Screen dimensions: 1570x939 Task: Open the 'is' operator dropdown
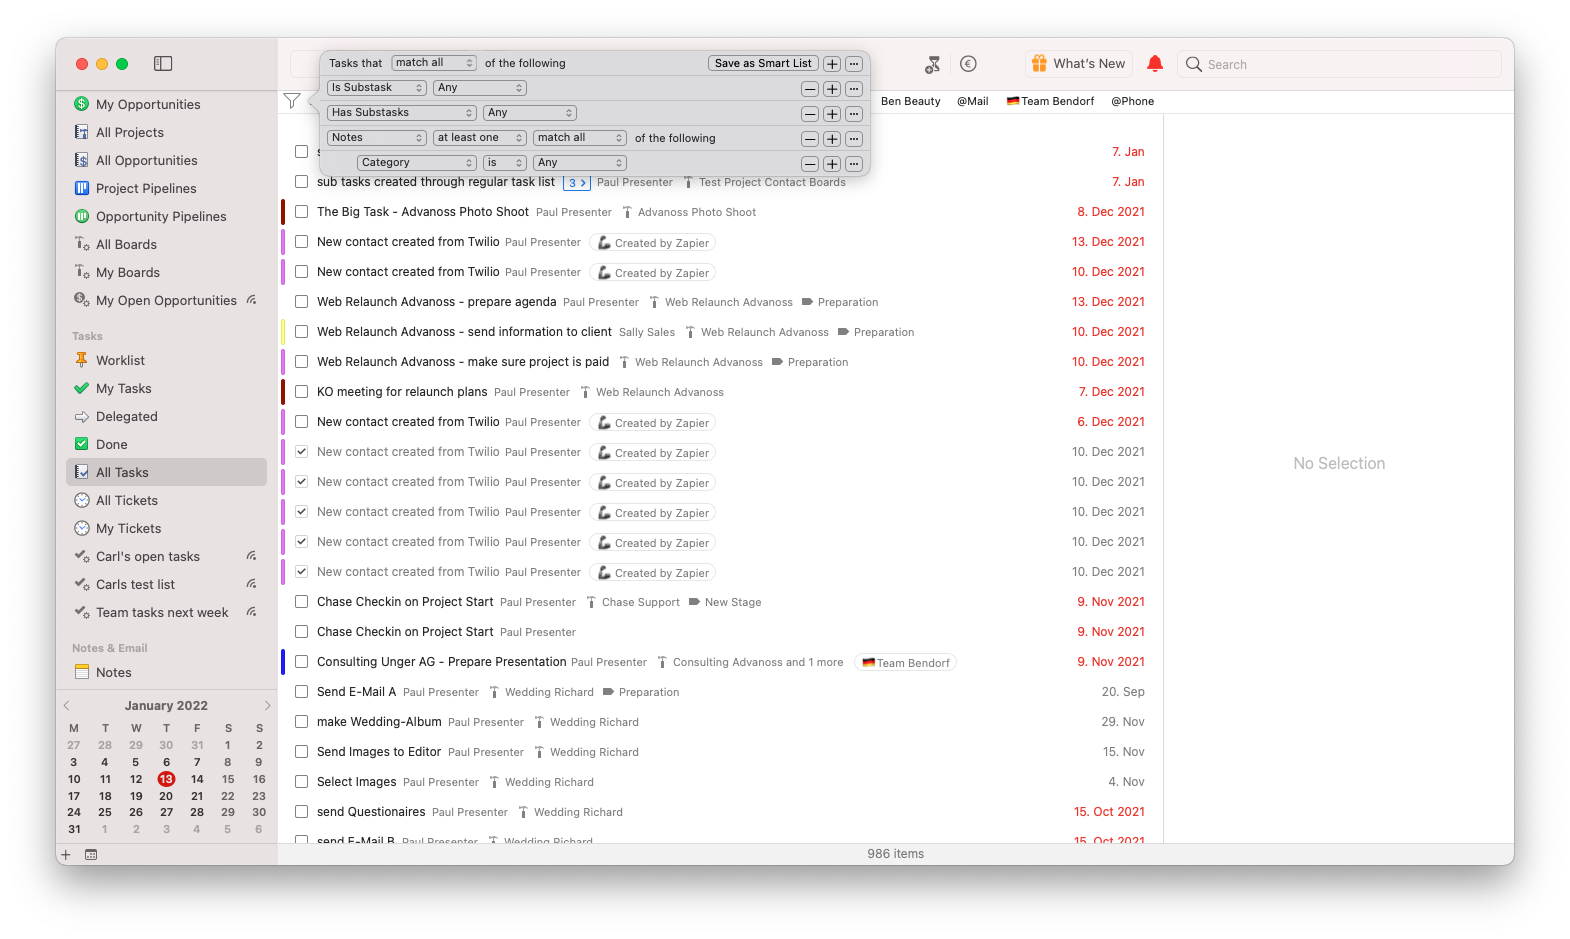[505, 163]
